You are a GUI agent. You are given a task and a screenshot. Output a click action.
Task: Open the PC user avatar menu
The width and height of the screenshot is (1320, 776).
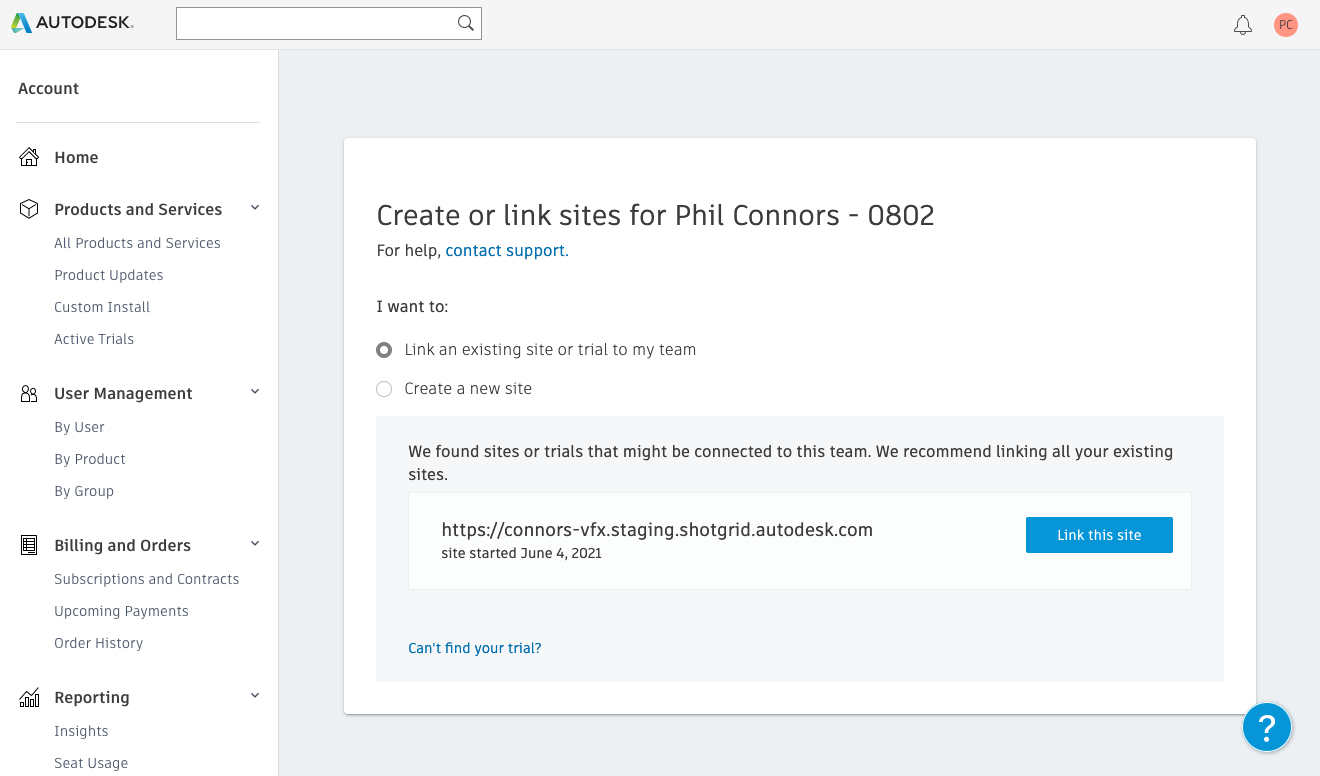pyautogui.click(x=1286, y=25)
